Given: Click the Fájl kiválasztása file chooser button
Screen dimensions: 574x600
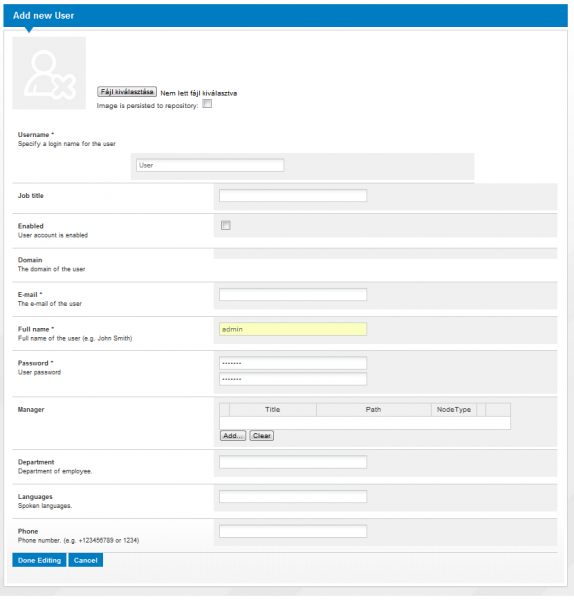Looking at the screenshot, I should point(127,92).
